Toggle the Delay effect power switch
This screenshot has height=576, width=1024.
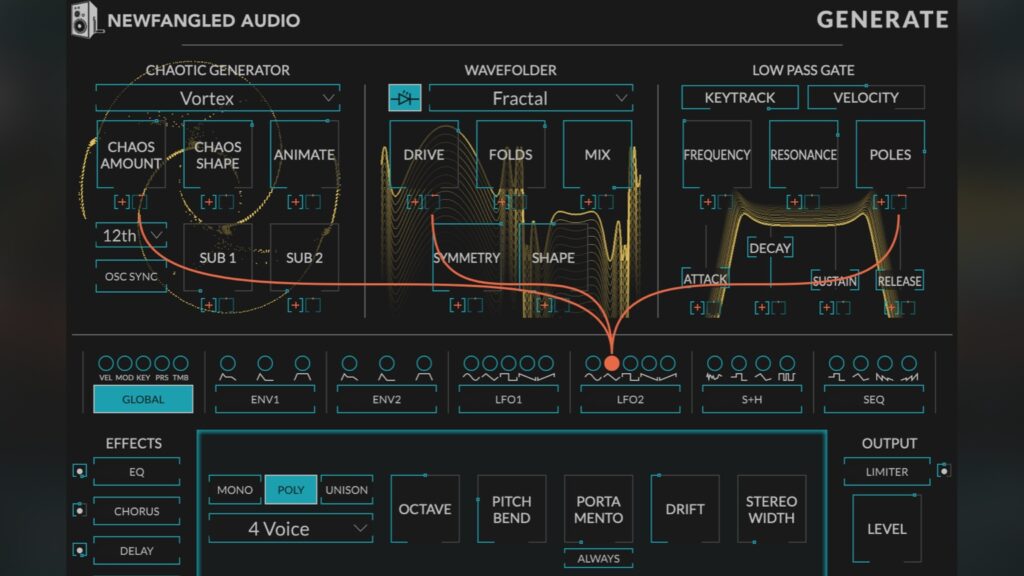tap(80, 550)
